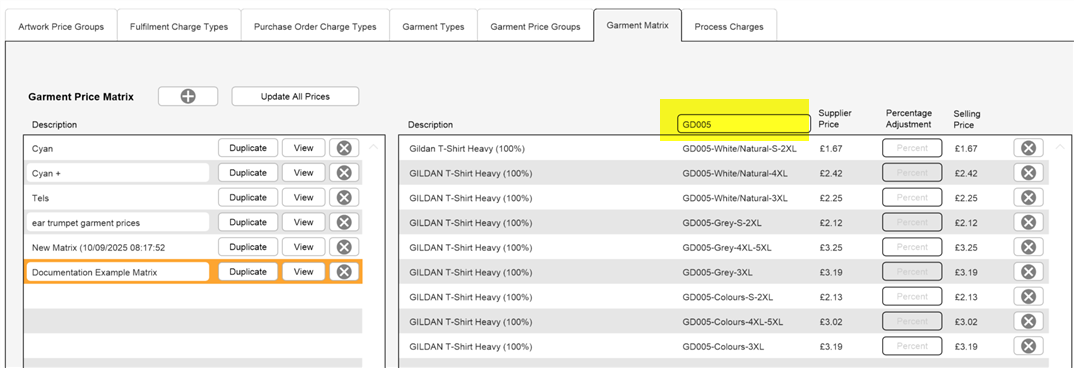
Task: Edit Percent field for GD005-Grey-S-2XL
Action: tap(912, 222)
